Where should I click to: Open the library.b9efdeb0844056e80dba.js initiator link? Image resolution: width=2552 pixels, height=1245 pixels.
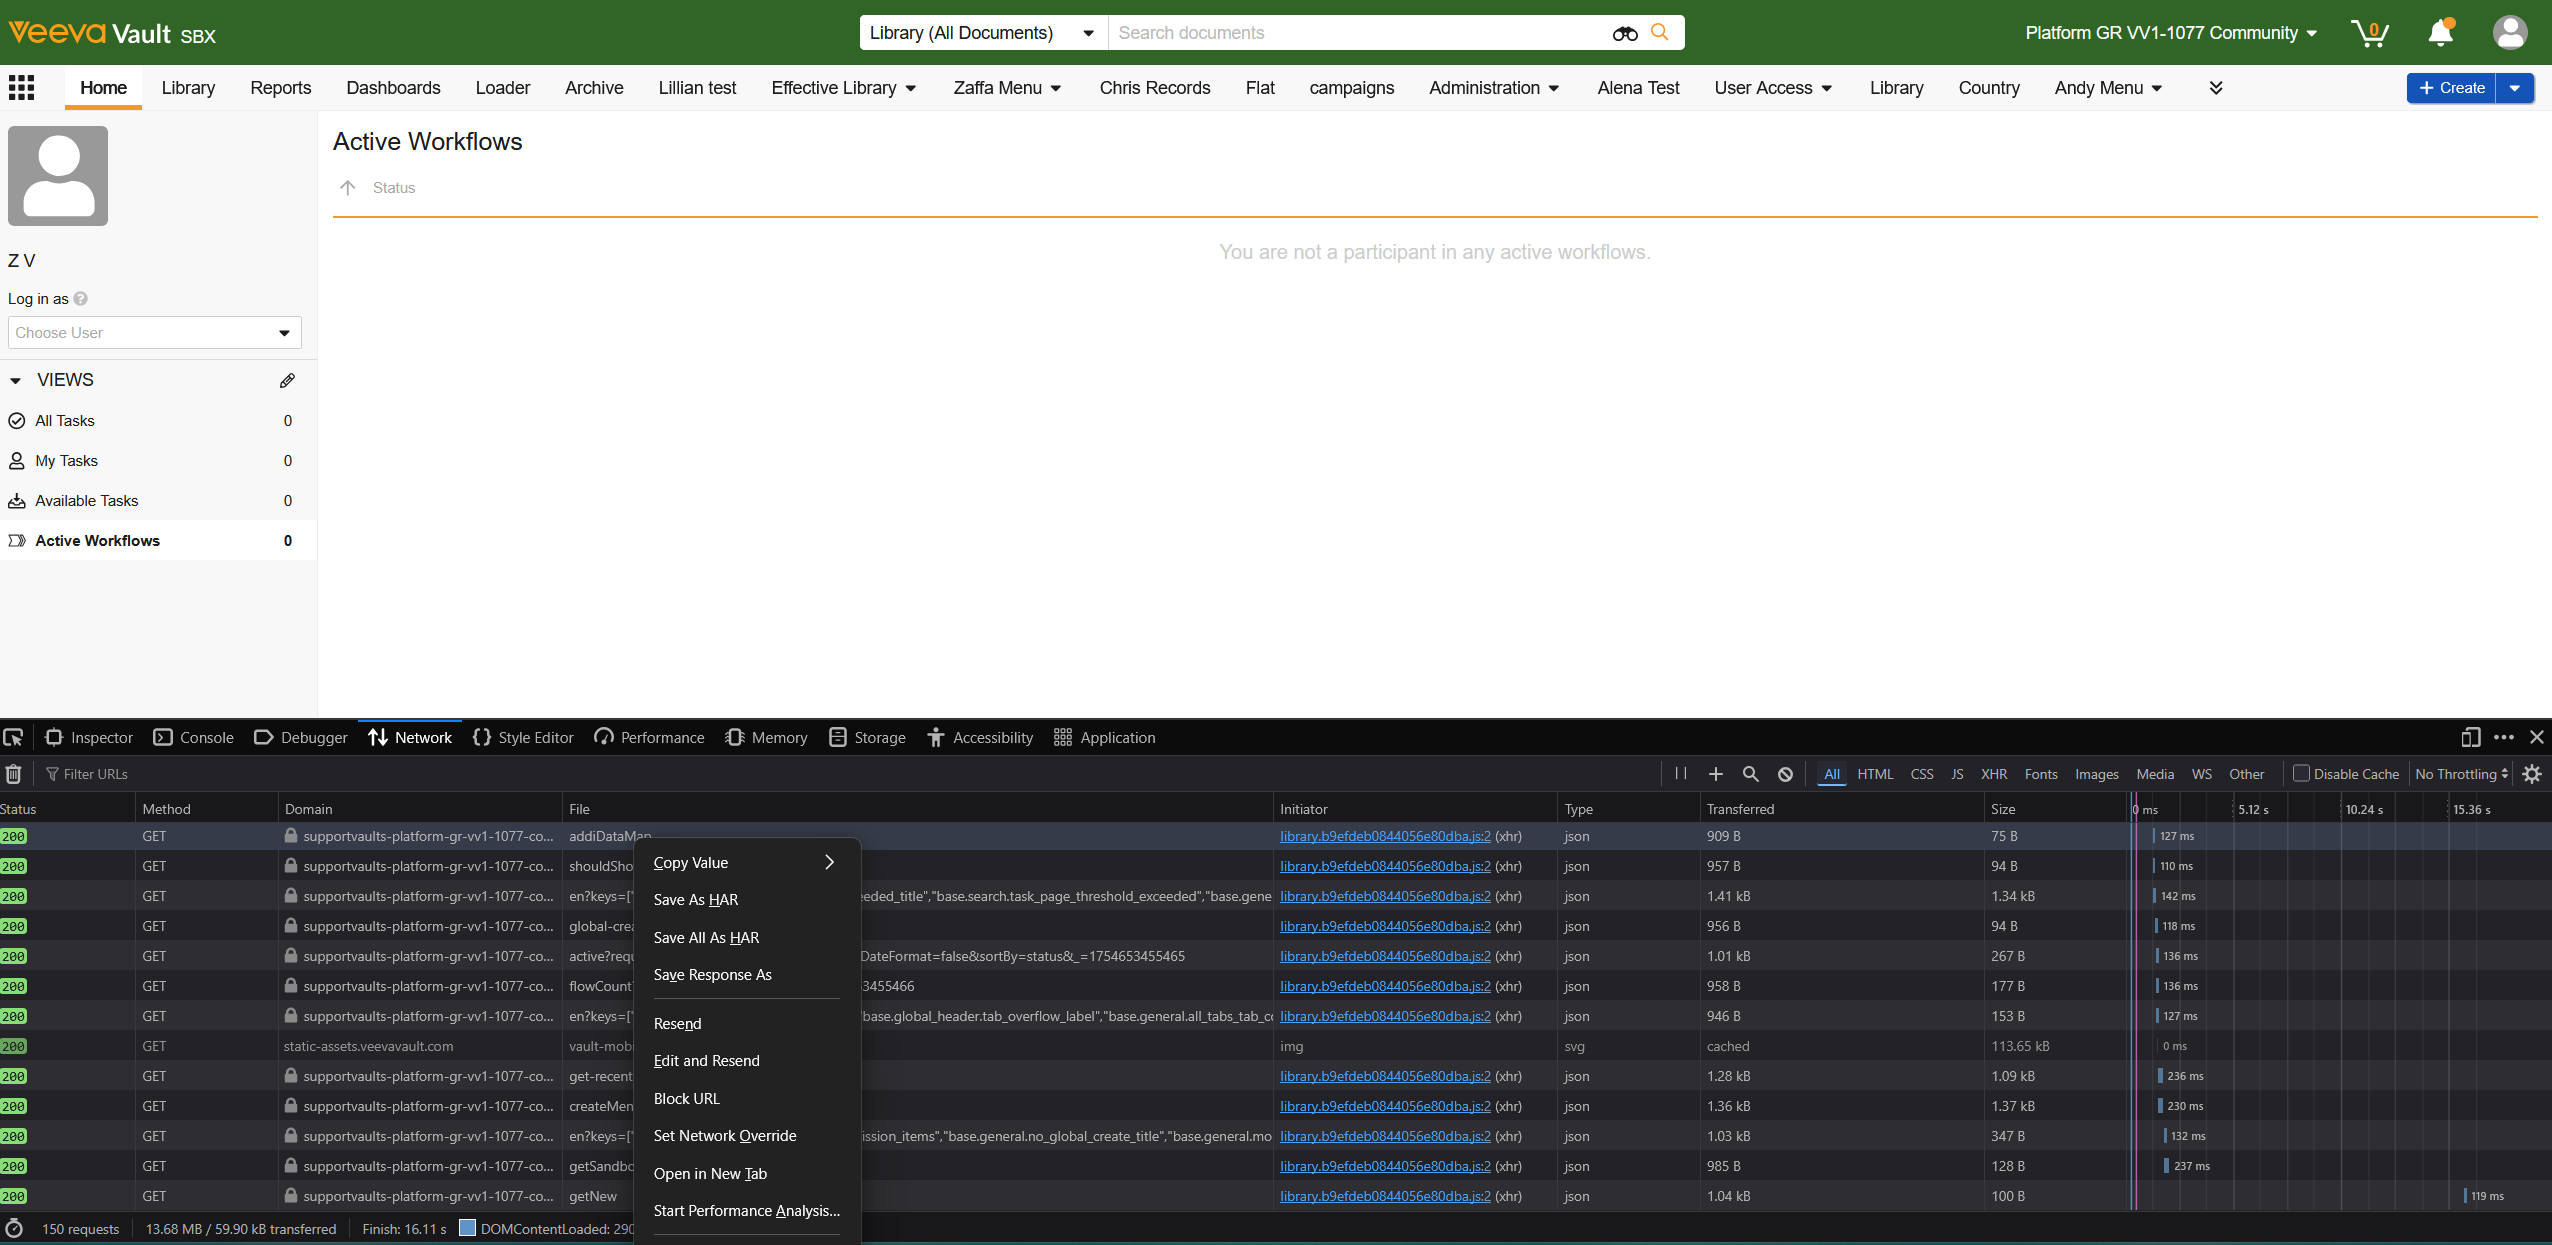tap(1384, 836)
